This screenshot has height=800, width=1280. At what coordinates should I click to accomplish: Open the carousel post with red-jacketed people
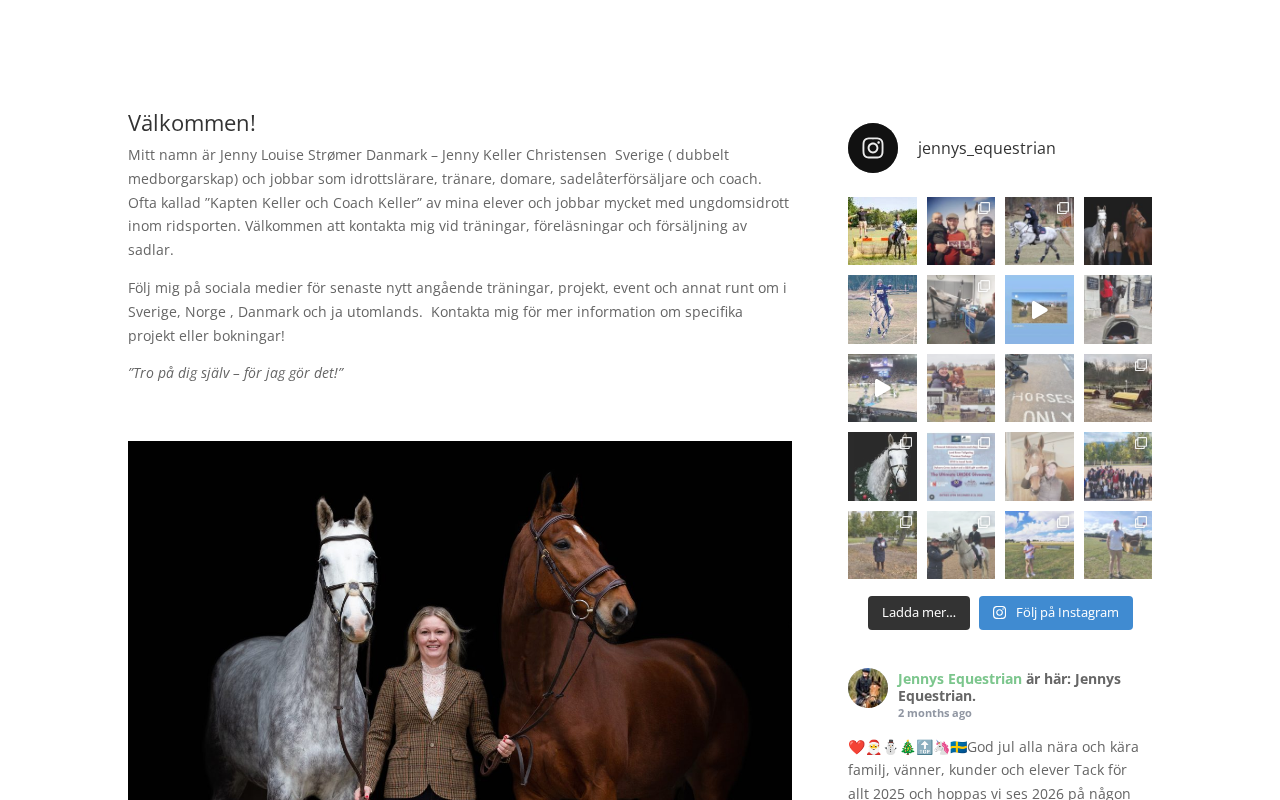coord(961,231)
